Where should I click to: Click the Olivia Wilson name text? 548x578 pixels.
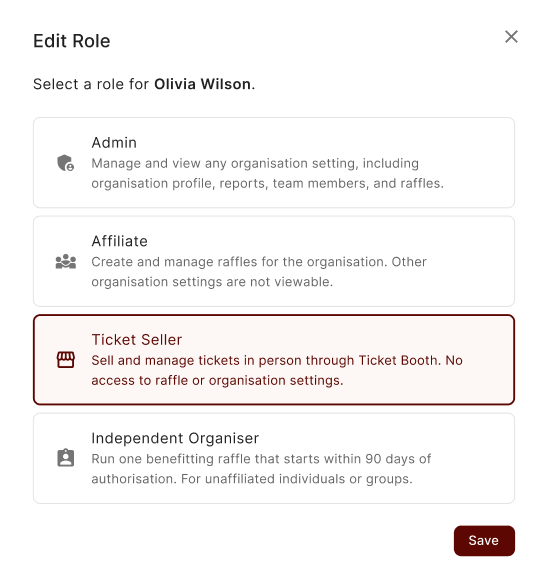coord(203,84)
